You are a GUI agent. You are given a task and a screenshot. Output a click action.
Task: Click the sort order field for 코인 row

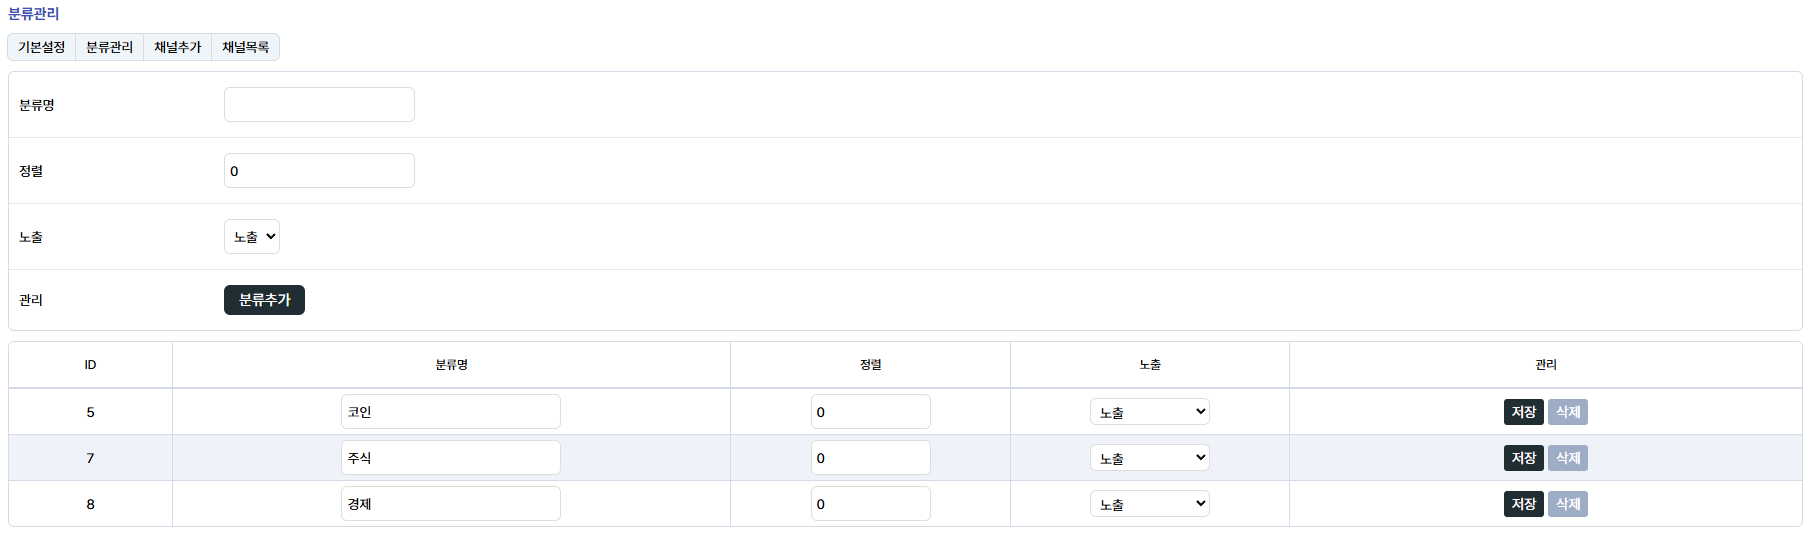(870, 412)
